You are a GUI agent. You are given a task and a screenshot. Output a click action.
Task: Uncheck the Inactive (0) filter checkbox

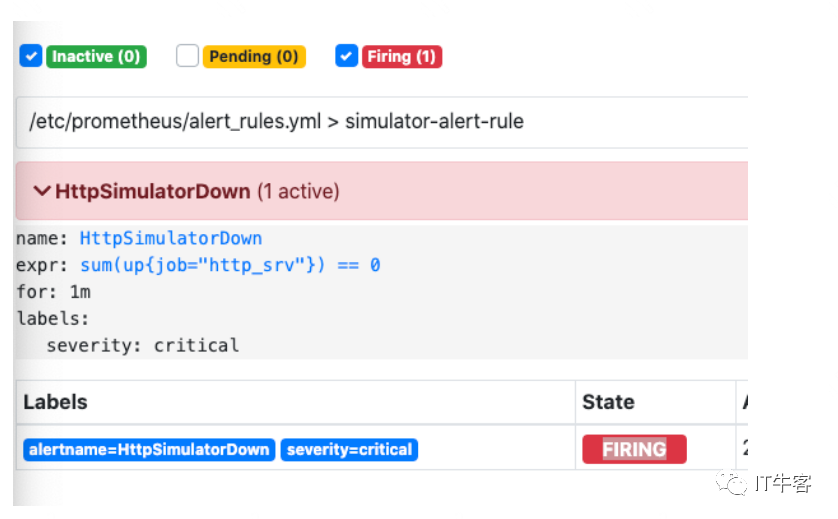[x=30, y=56]
